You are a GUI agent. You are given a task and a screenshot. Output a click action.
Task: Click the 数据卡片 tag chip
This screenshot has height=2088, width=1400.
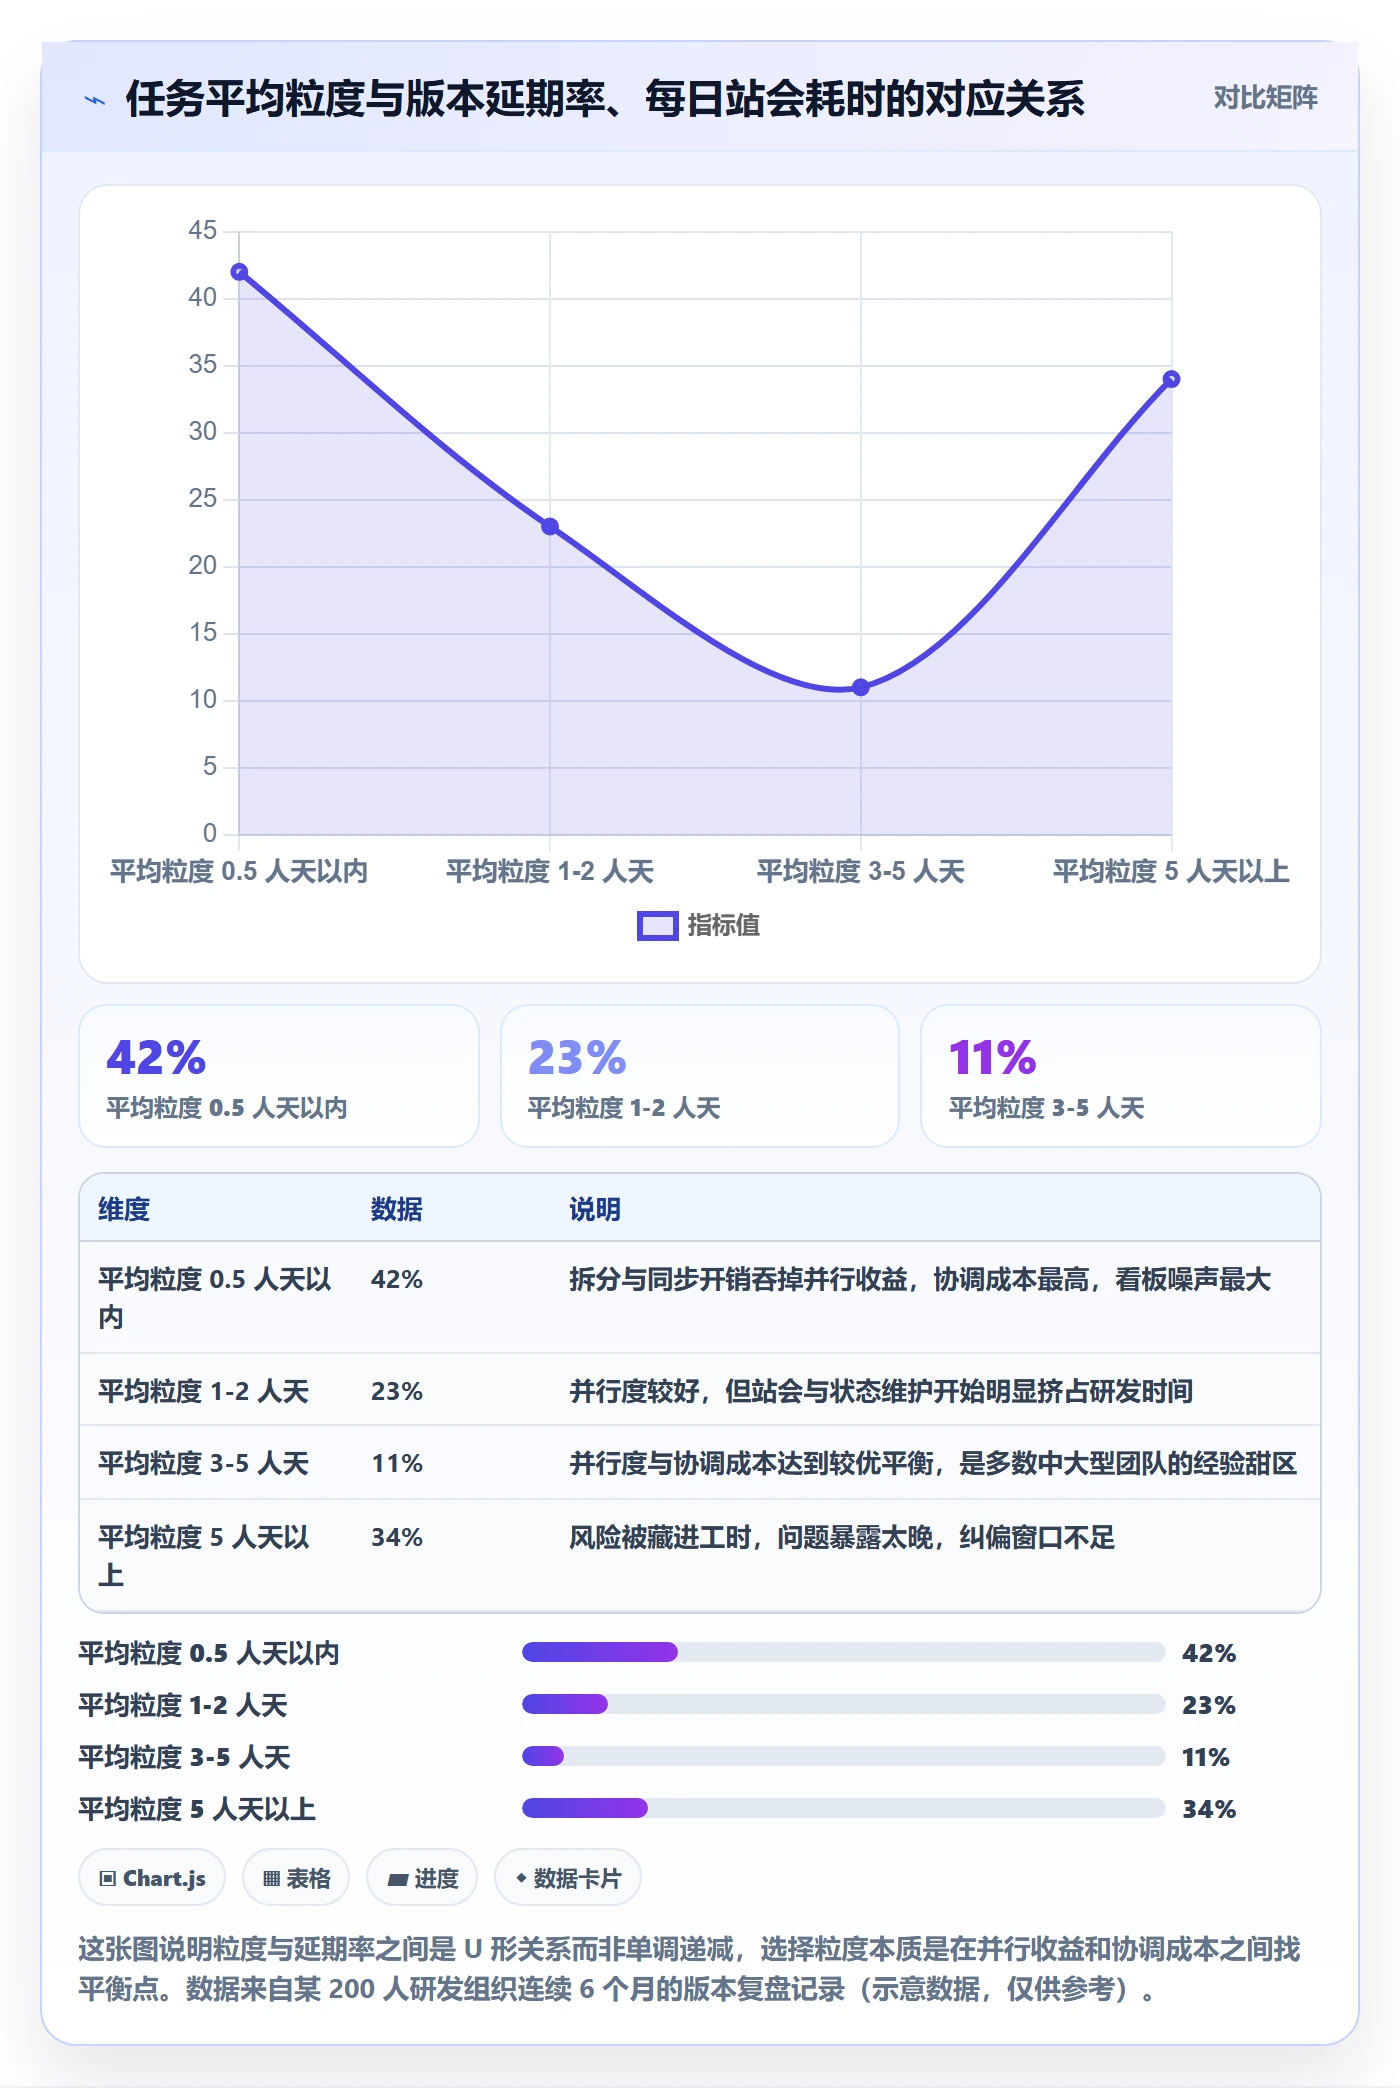click(568, 1878)
